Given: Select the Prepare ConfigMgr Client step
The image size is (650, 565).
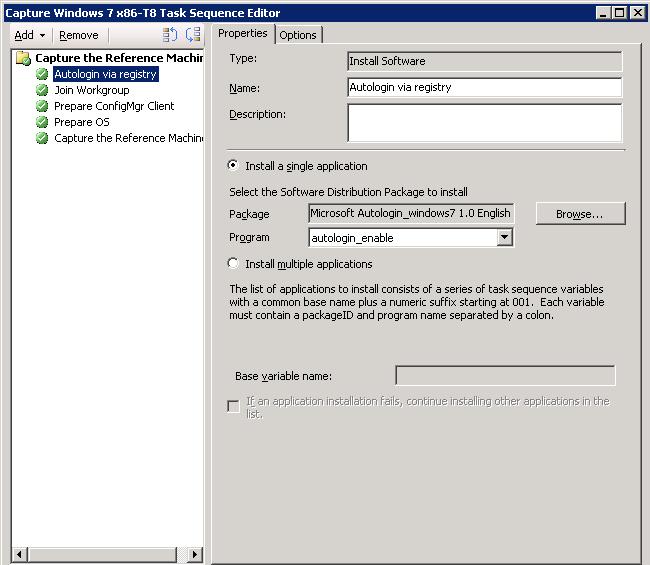Looking at the screenshot, I should tap(114, 106).
